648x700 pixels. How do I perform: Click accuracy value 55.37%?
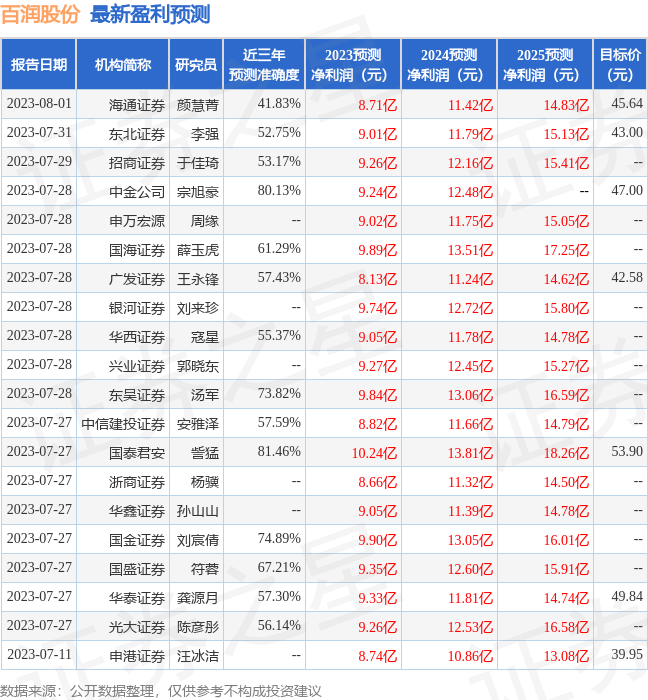pos(279,336)
